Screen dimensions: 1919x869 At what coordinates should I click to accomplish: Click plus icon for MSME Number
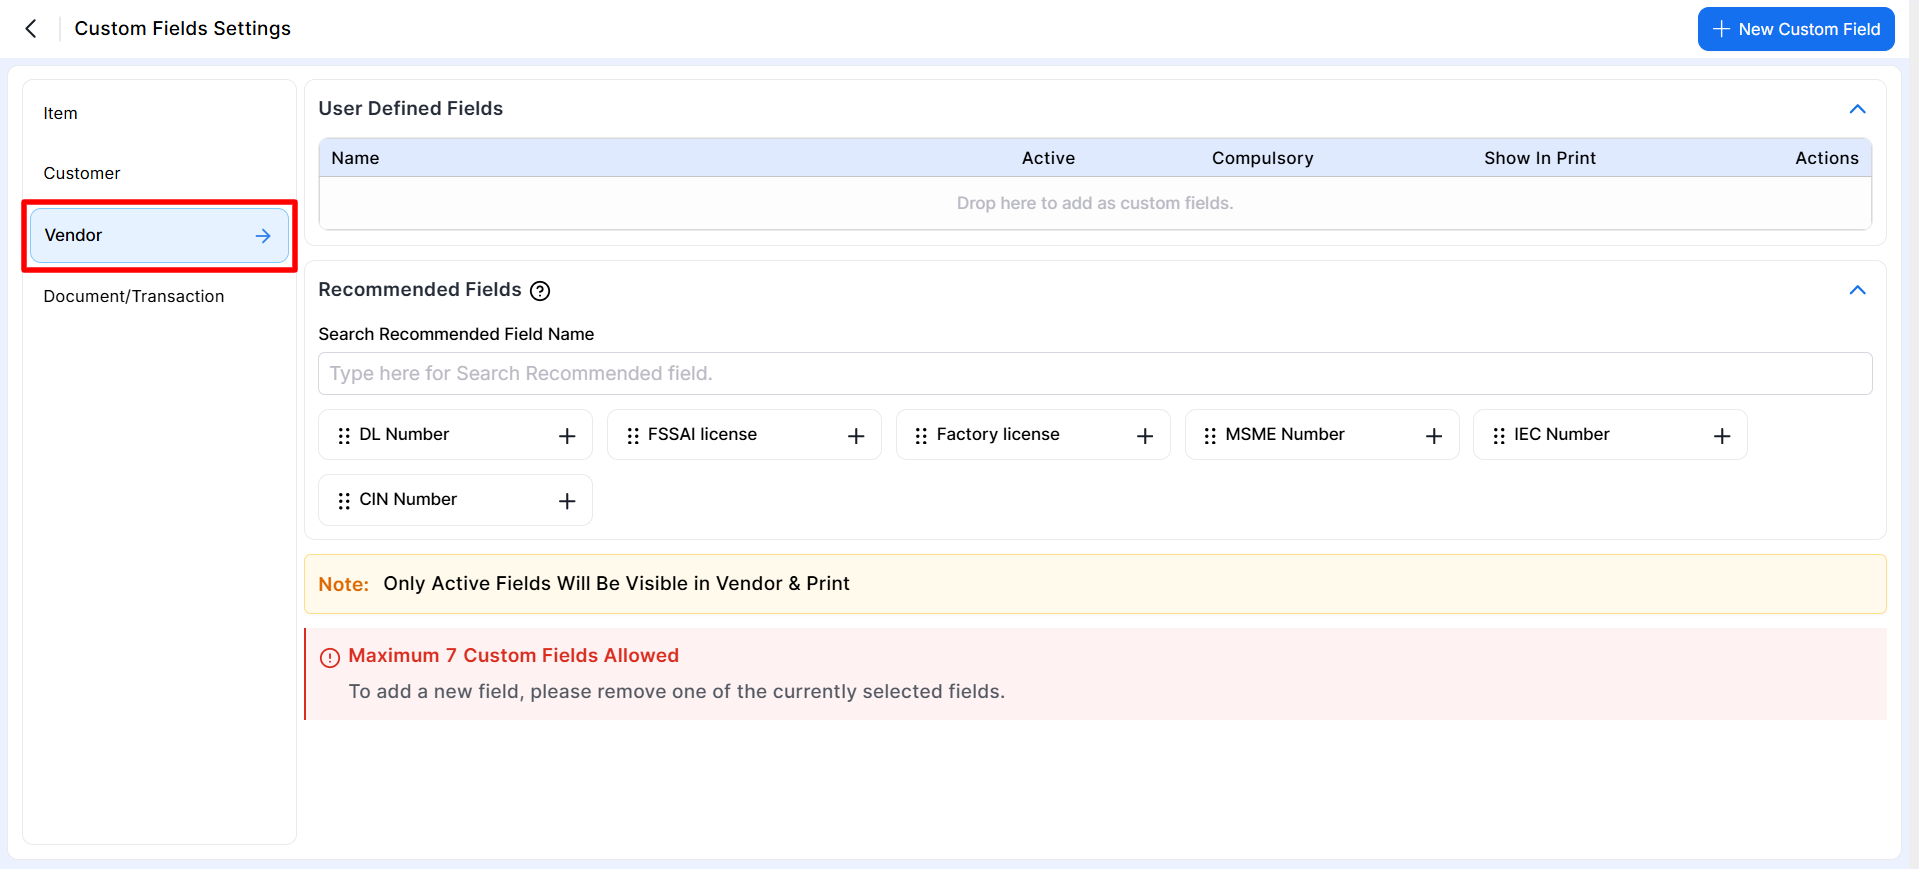pos(1434,436)
